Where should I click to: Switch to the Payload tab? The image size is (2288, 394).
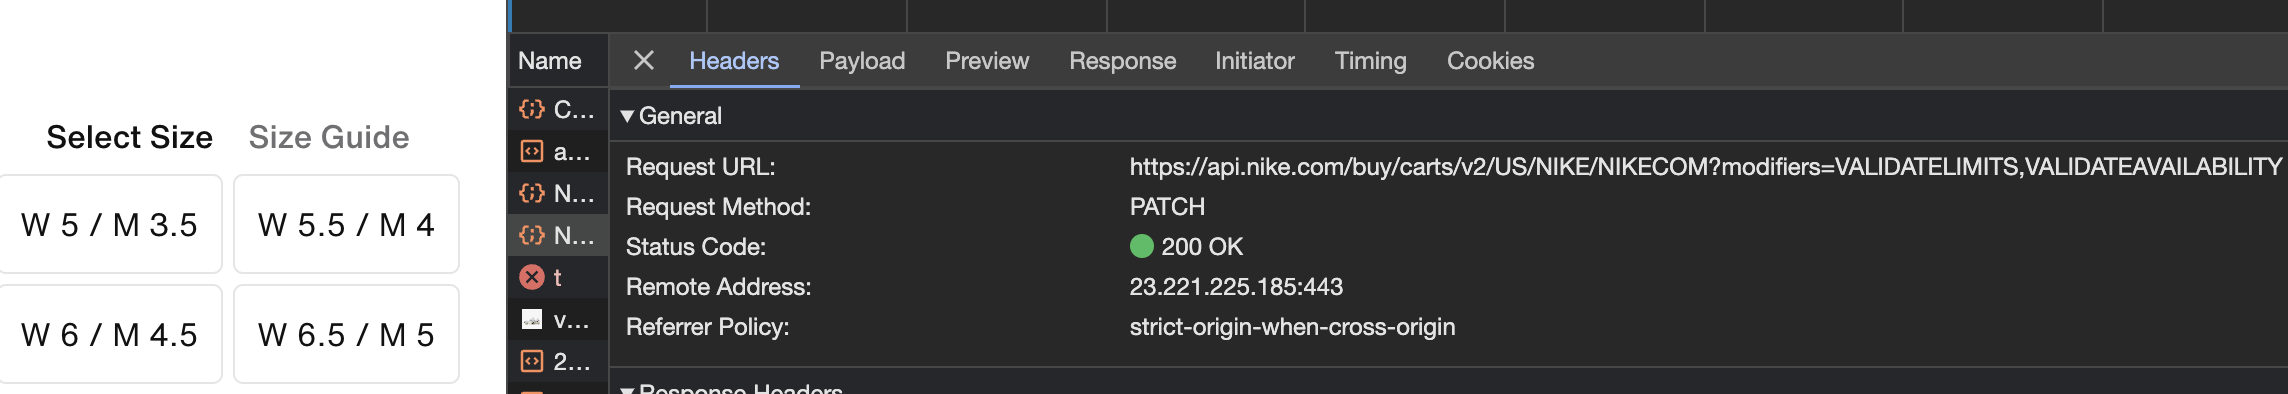(862, 61)
